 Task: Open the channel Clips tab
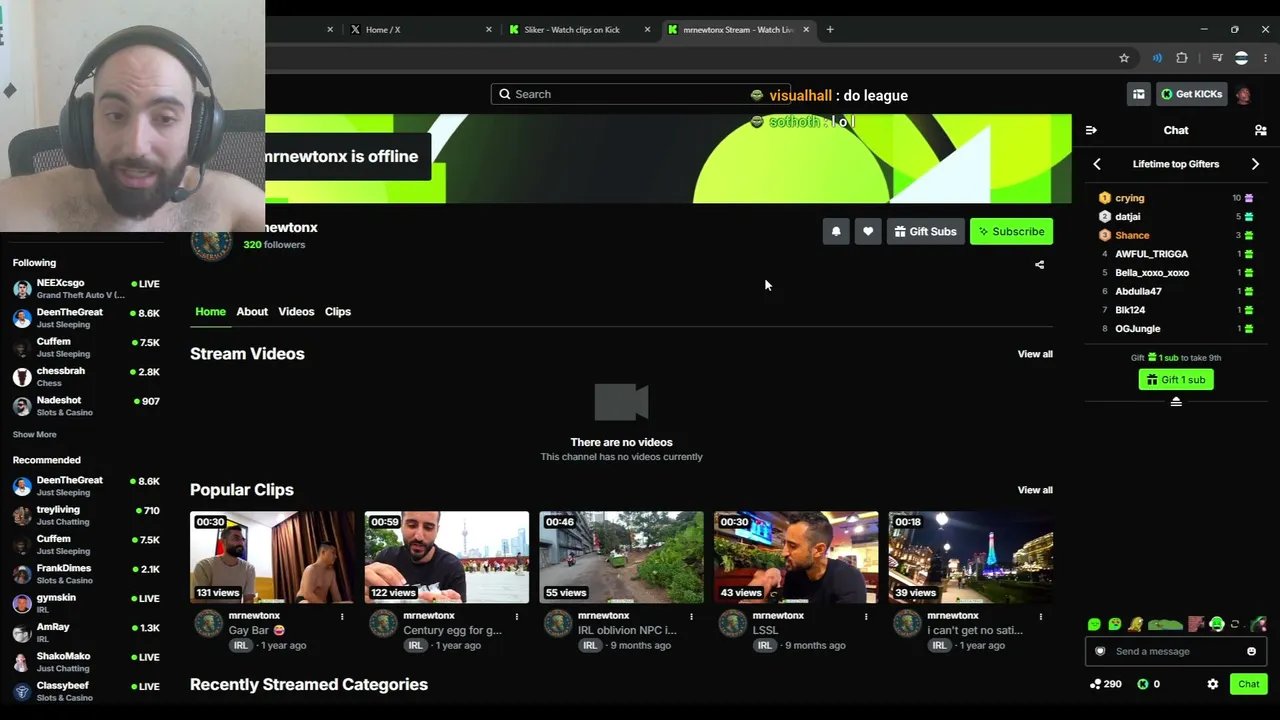(338, 312)
